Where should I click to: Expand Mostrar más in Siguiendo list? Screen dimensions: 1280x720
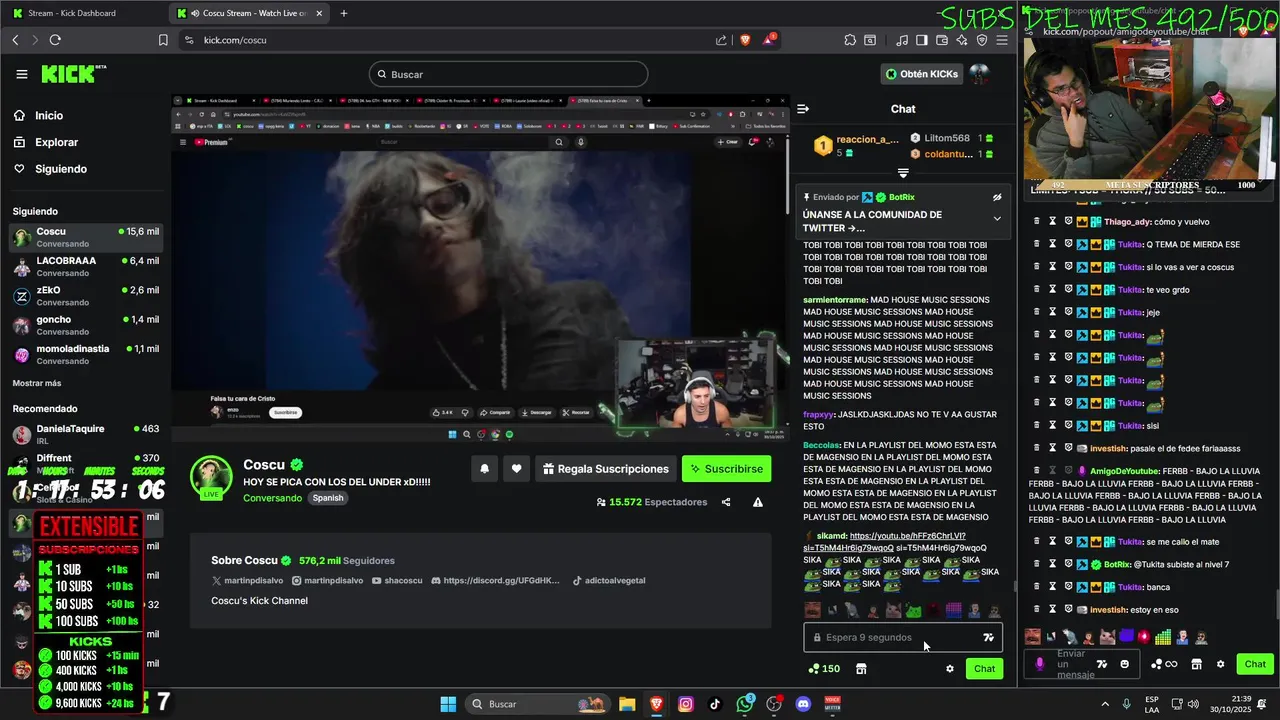[37, 383]
